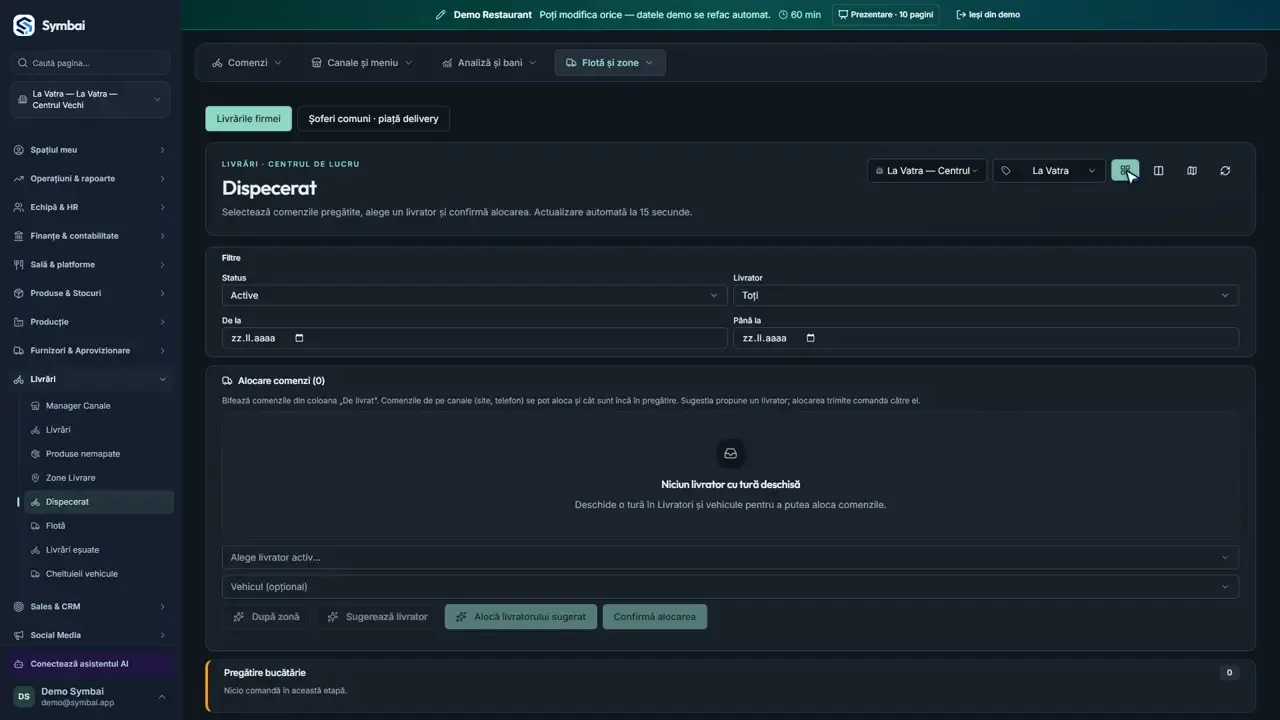Click the Confirmă alocarea button
The image size is (1280, 720).
point(655,617)
